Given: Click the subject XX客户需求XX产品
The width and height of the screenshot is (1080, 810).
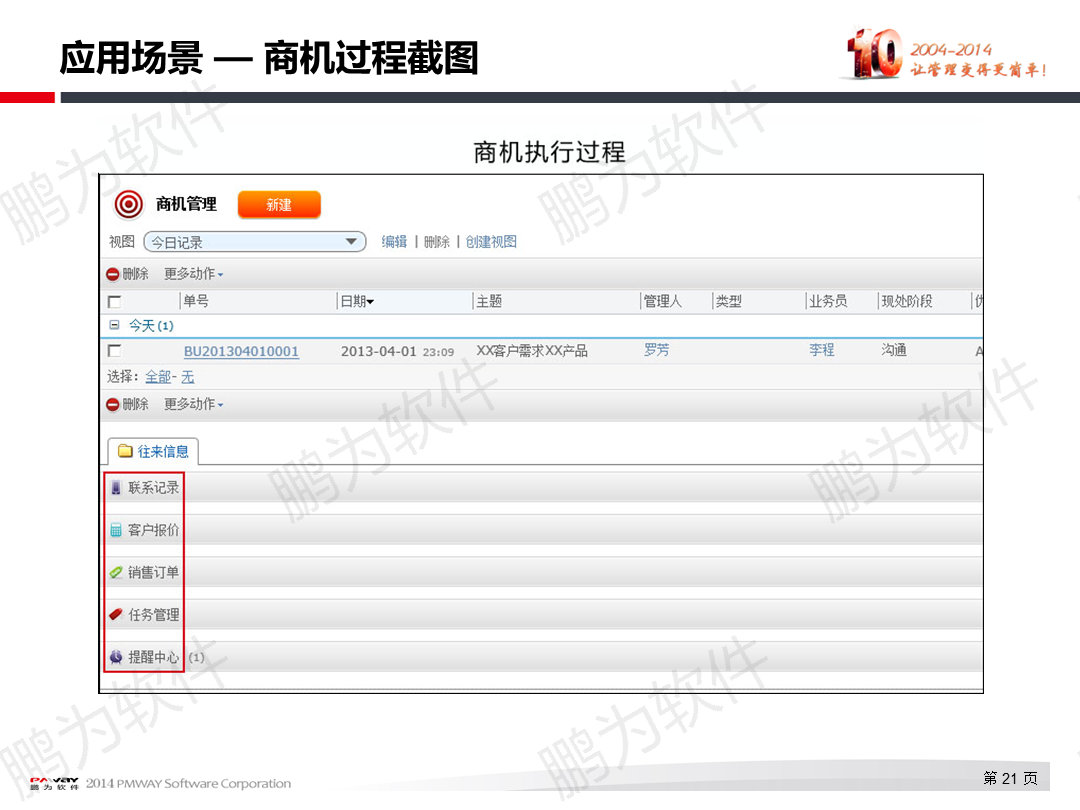Looking at the screenshot, I should pyautogui.click(x=532, y=351).
